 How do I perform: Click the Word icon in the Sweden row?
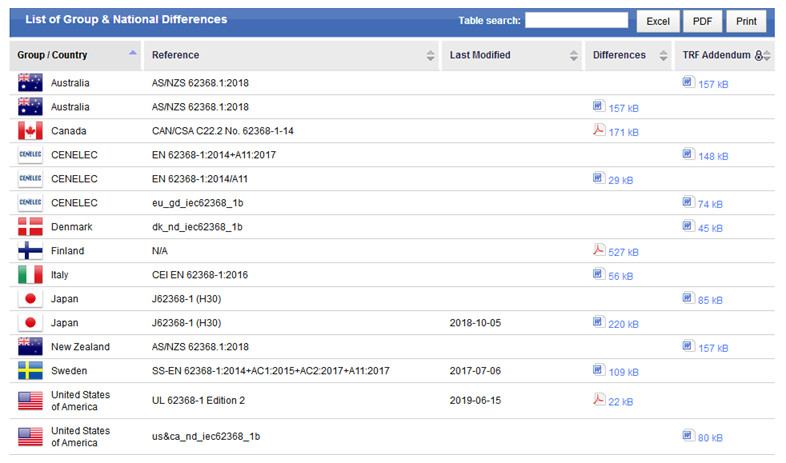click(599, 370)
